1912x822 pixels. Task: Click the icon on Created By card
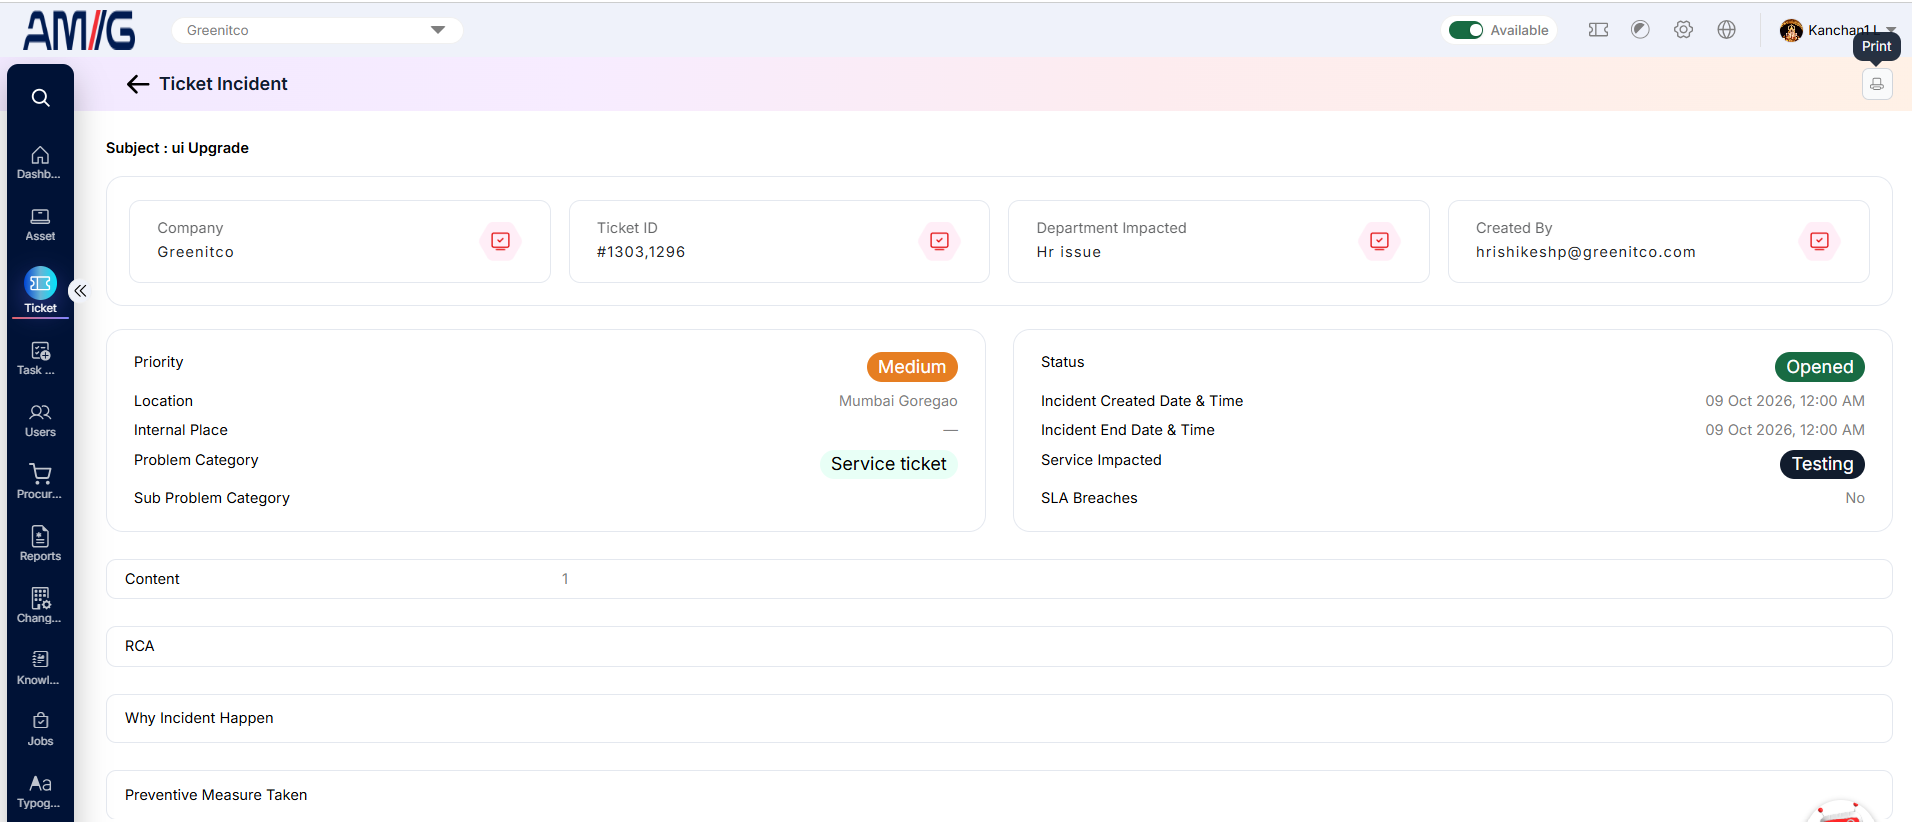(1819, 241)
